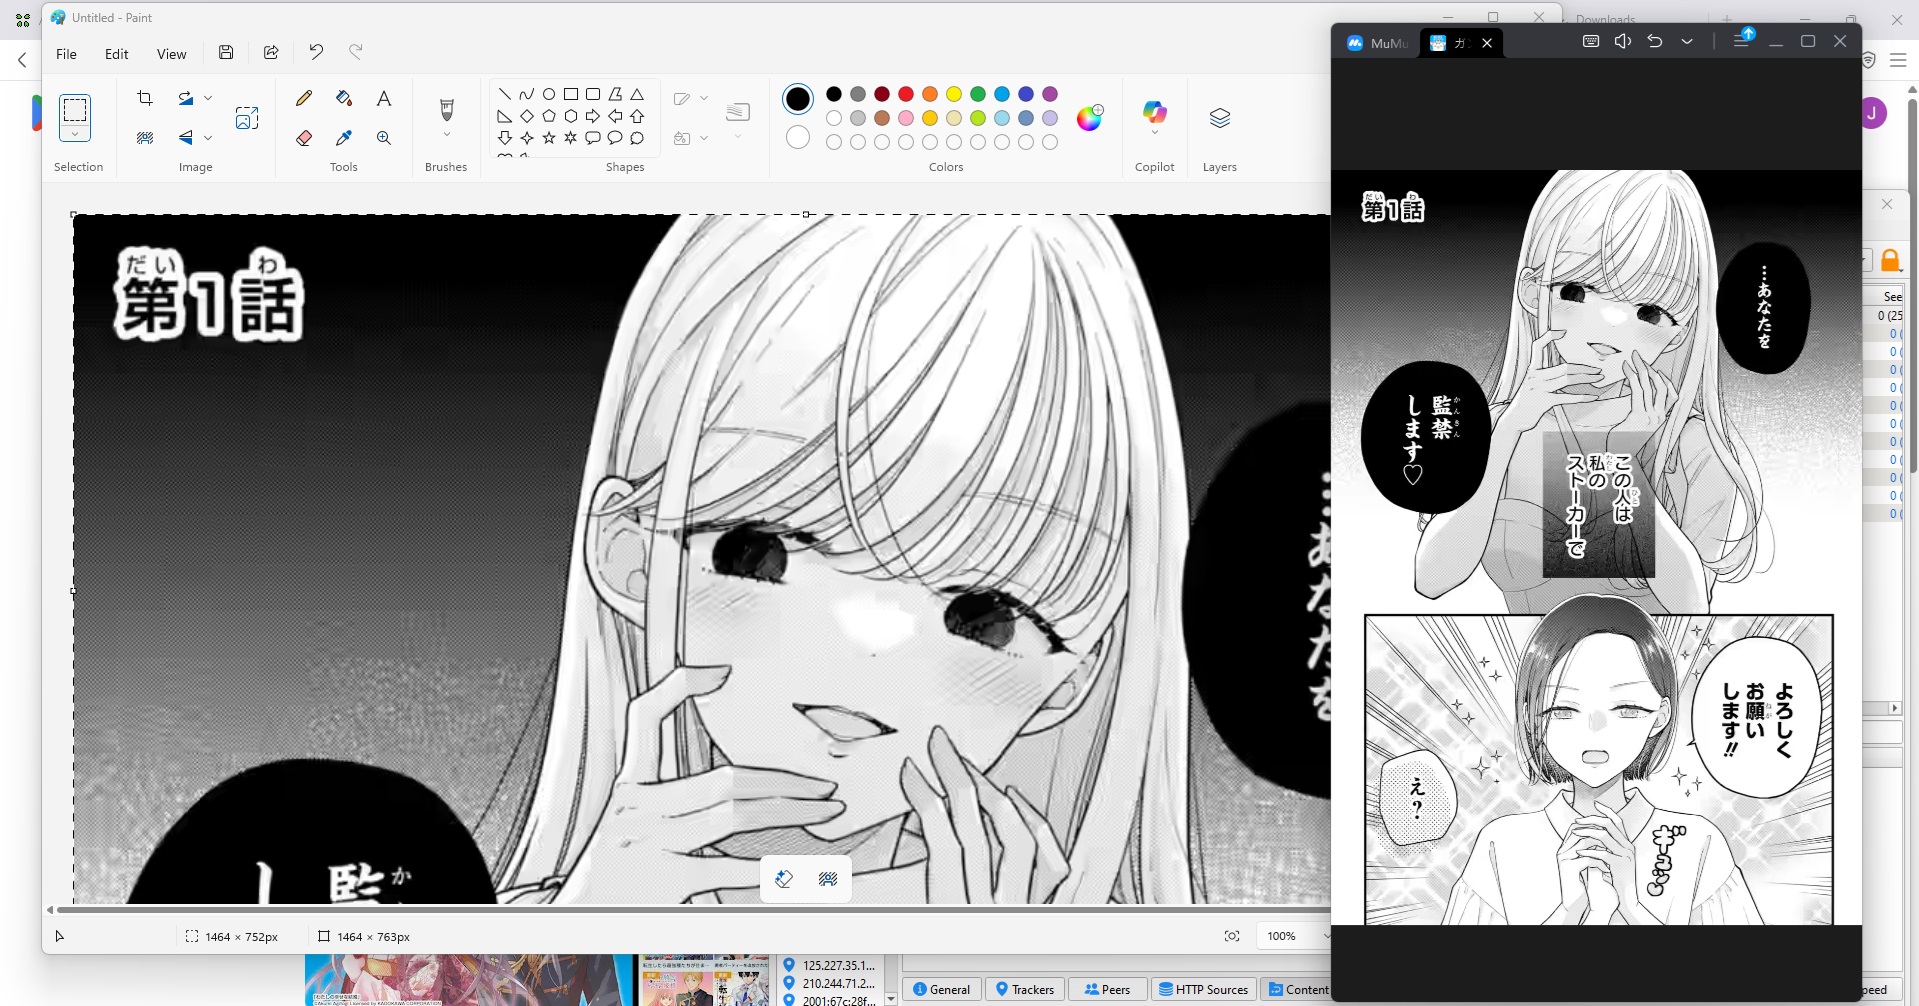Open the Rotate options dropdown arrow
Screen dimensions: 1919x1006
click(208, 98)
